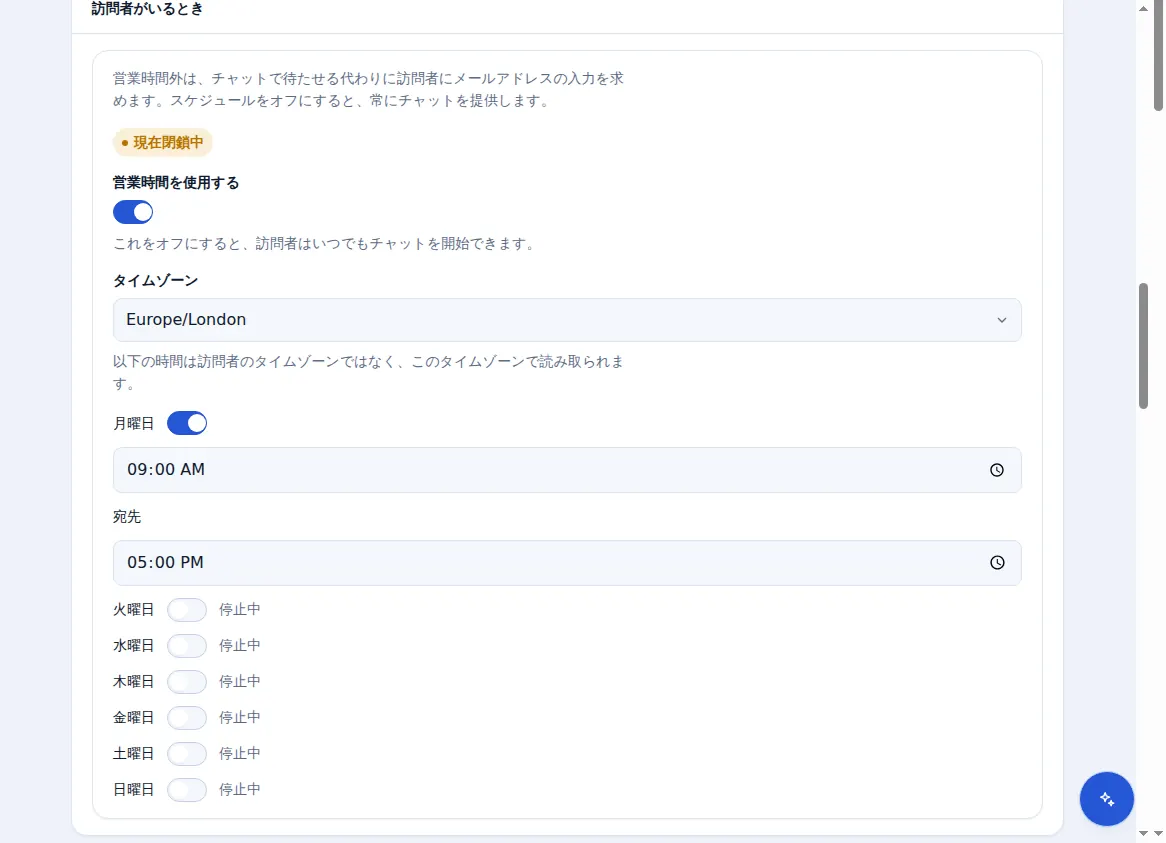
Task: Open the Europe/London timezone dropdown
Action: pos(567,320)
